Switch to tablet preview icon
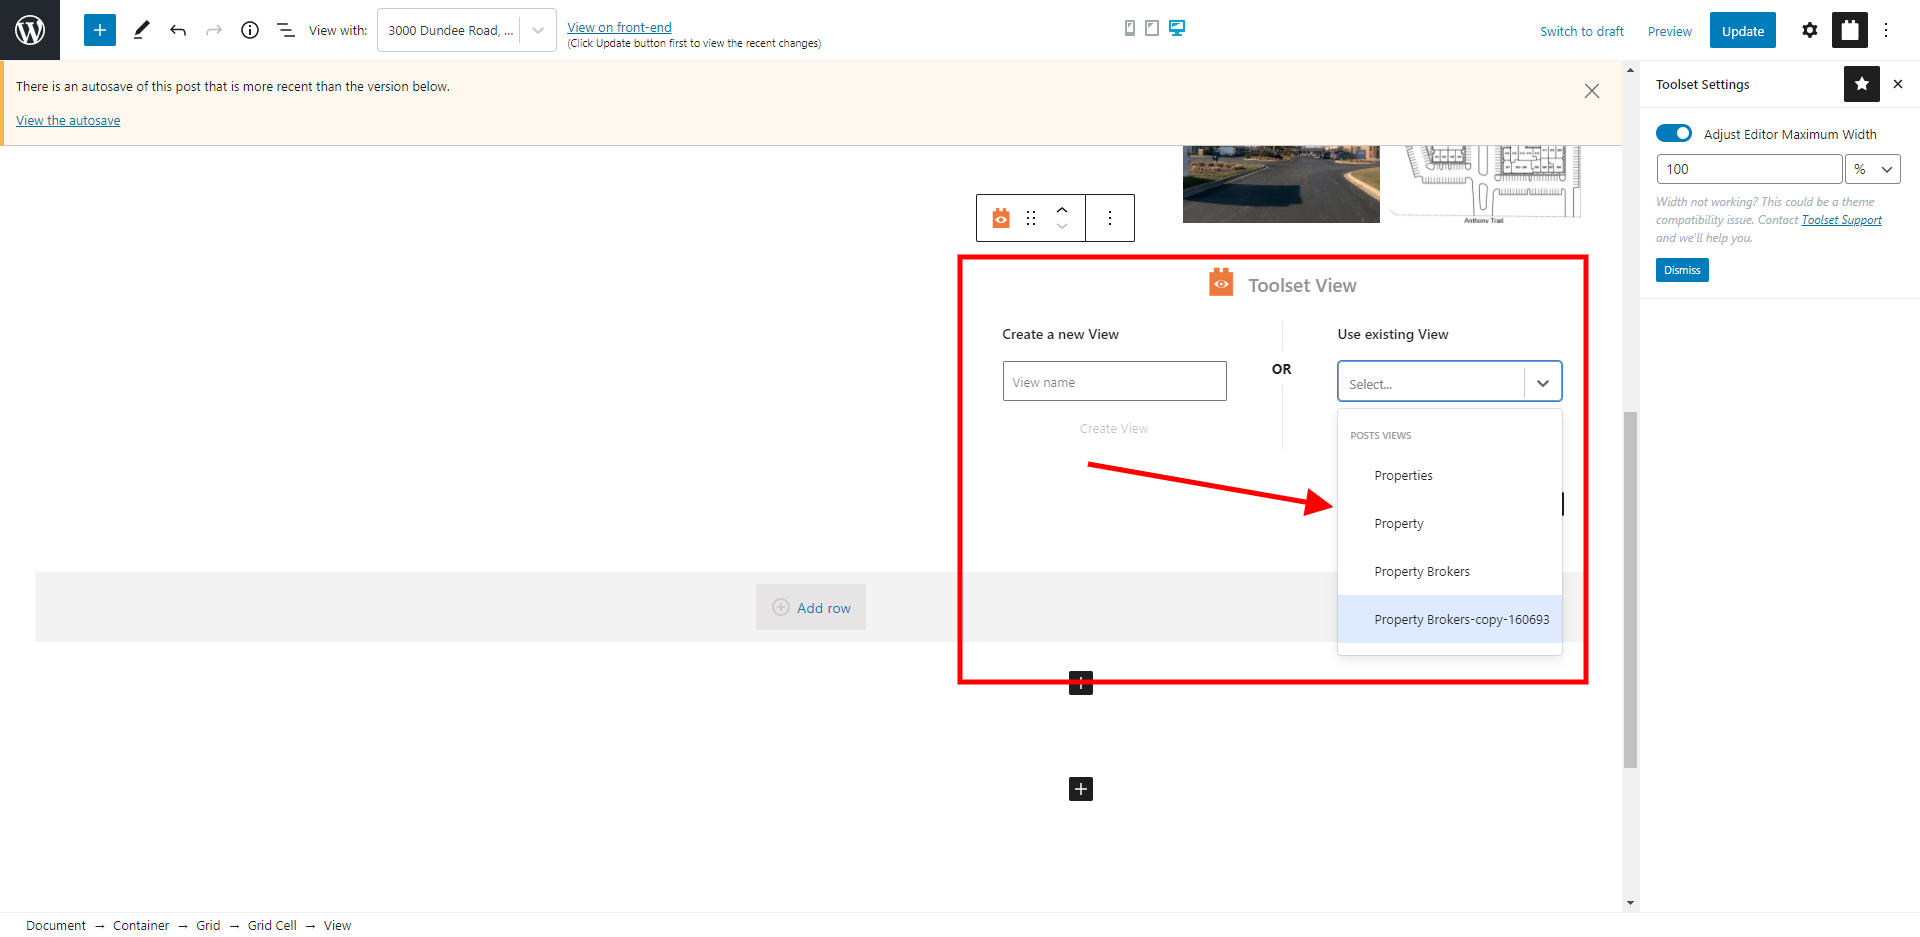The image size is (1920, 937). click(1152, 28)
